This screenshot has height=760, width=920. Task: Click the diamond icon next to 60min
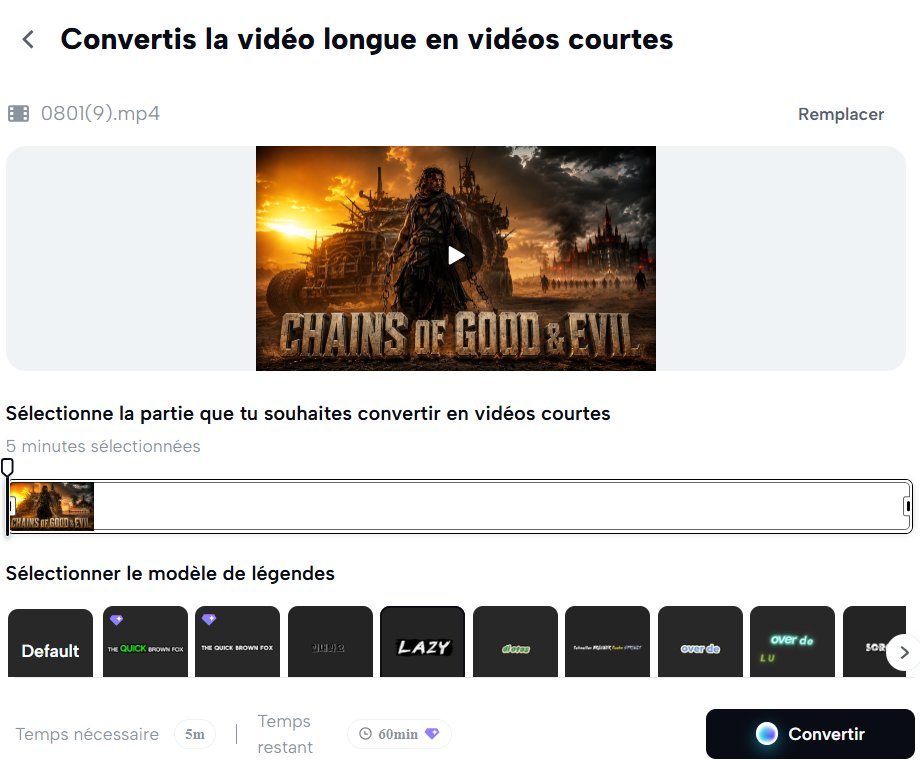pos(432,734)
